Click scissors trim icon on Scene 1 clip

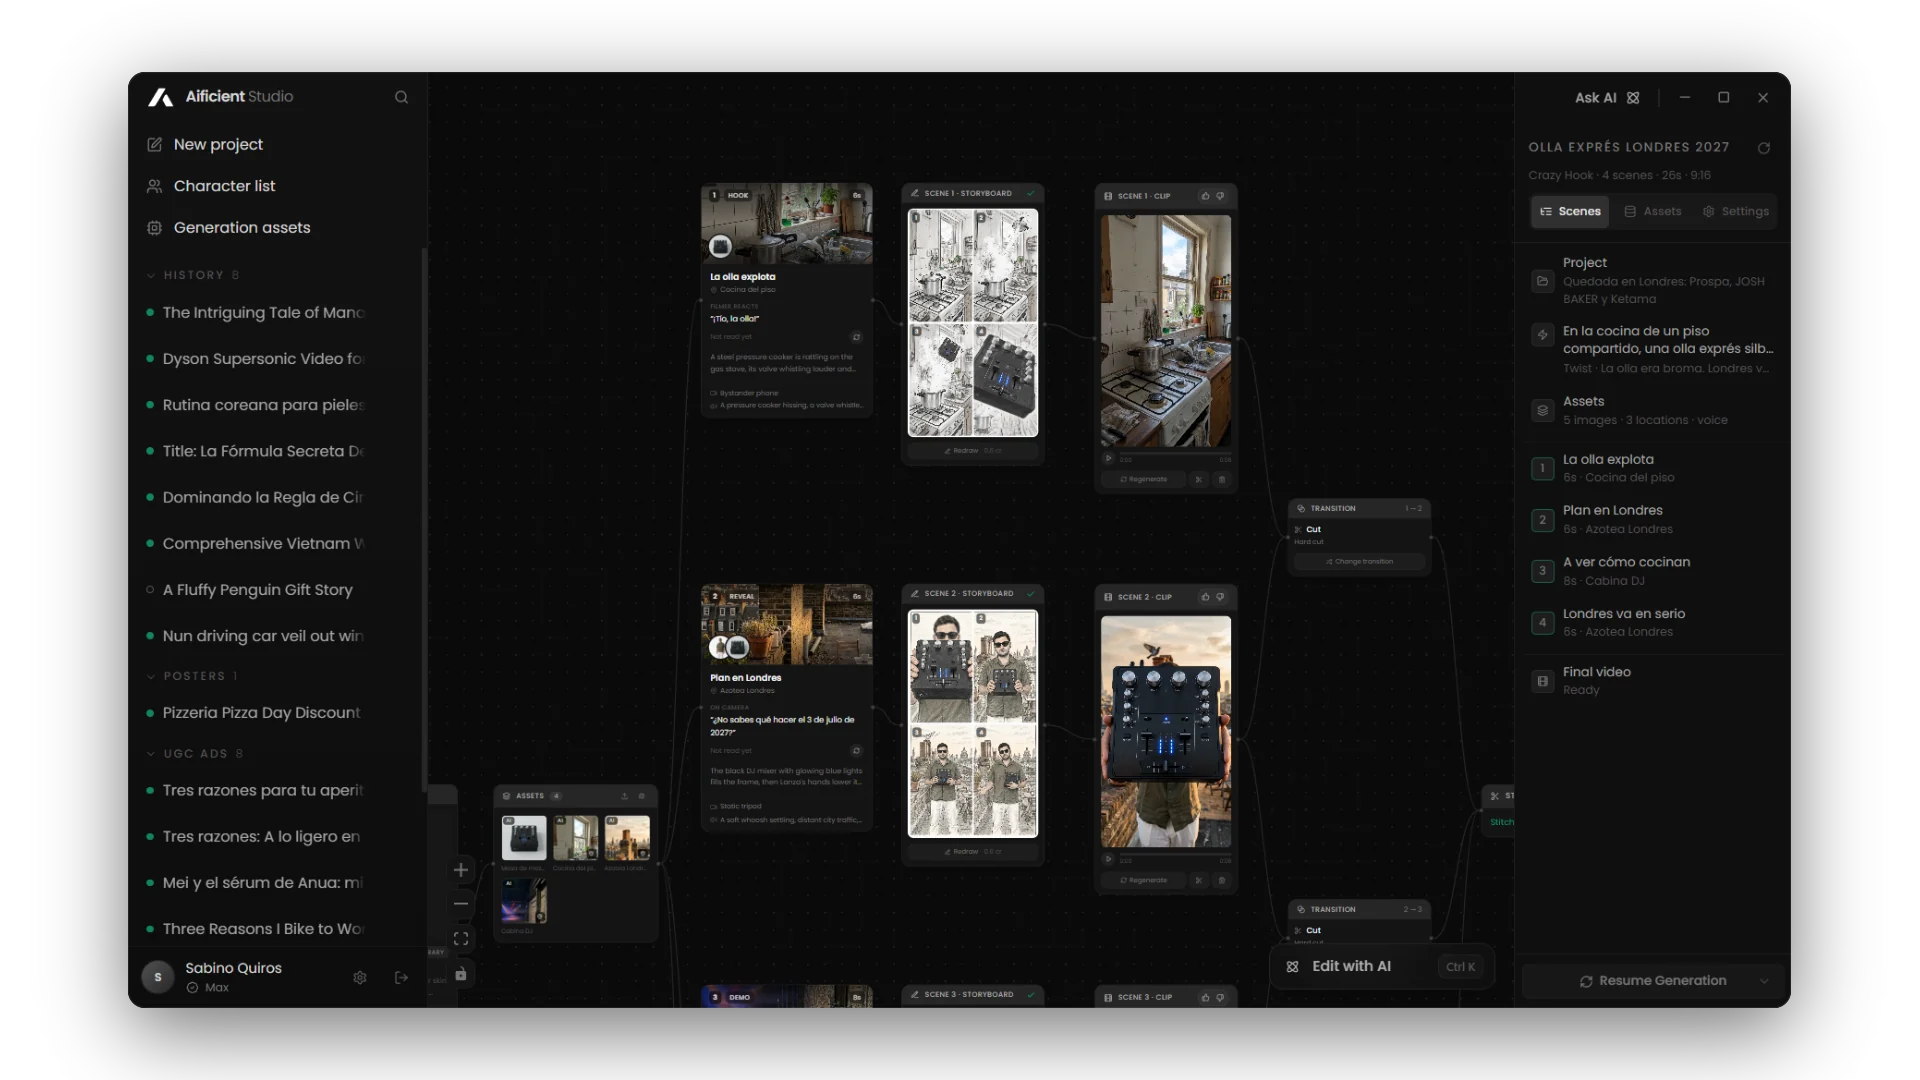(1199, 479)
